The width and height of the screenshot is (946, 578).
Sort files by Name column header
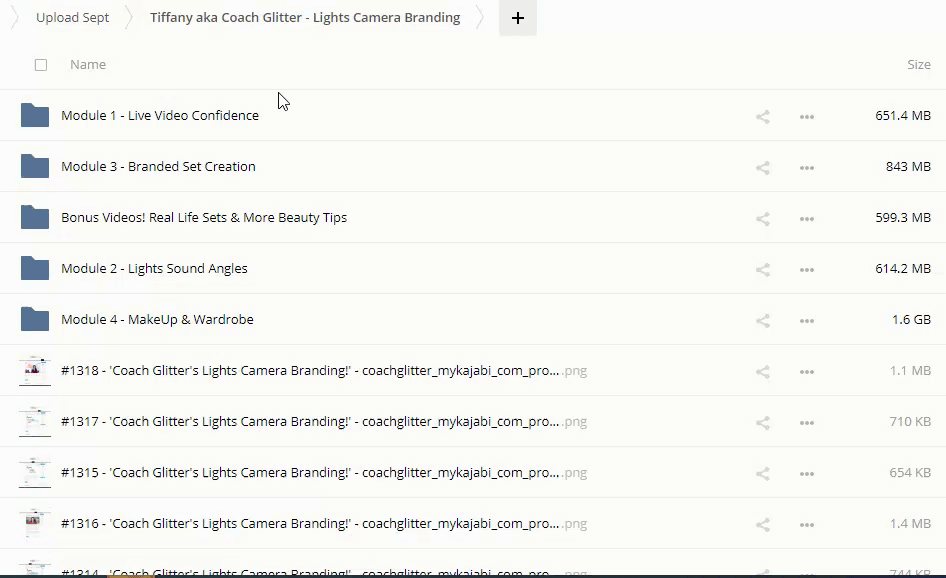click(88, 65)
